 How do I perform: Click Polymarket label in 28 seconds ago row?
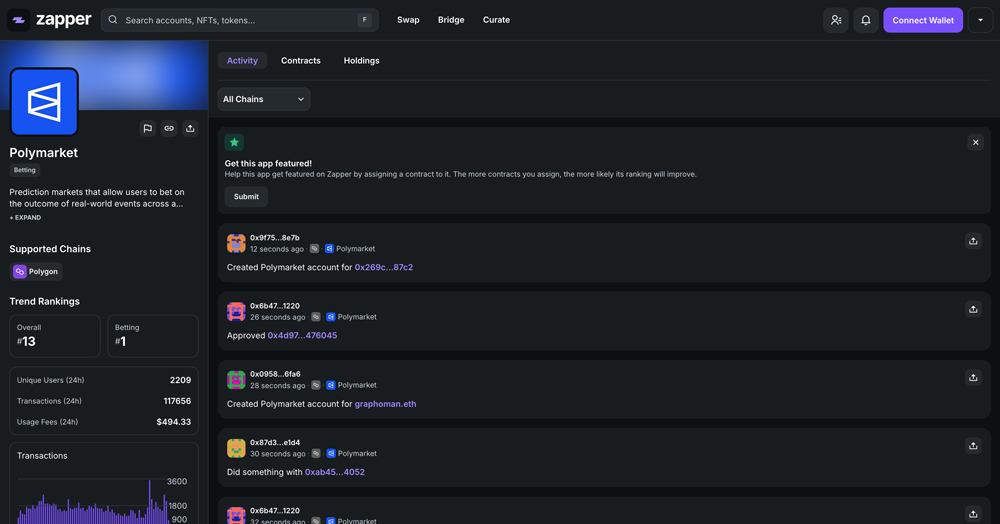[x=357, y=385]
